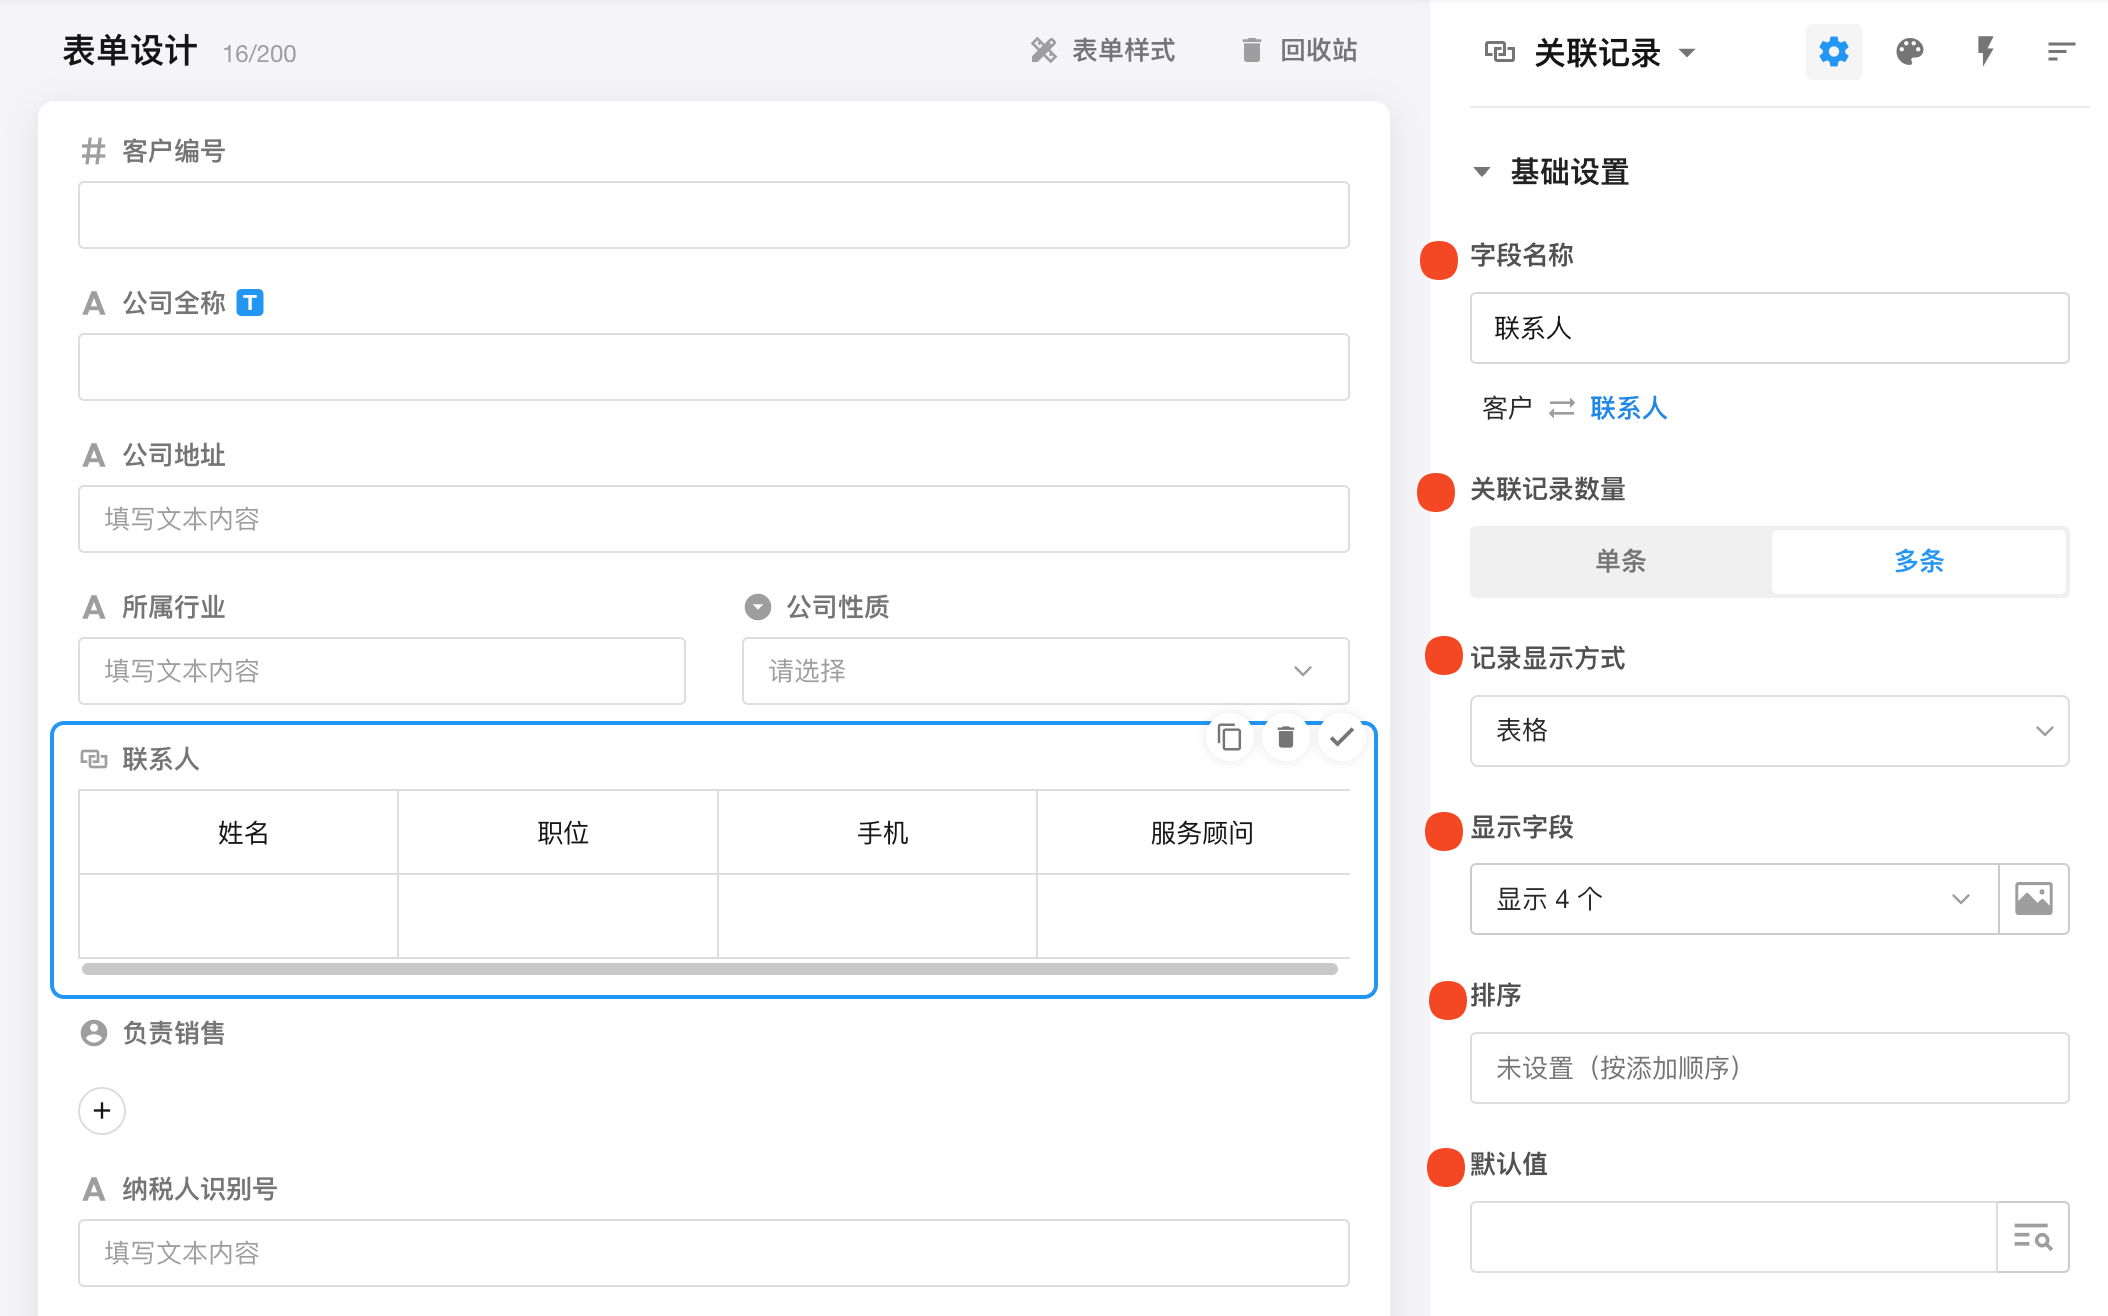This screenshot has width=2108, height=1316.
Task: Copy the 联系人 field
Action: pyautogui.click(x=1229, y=738)
